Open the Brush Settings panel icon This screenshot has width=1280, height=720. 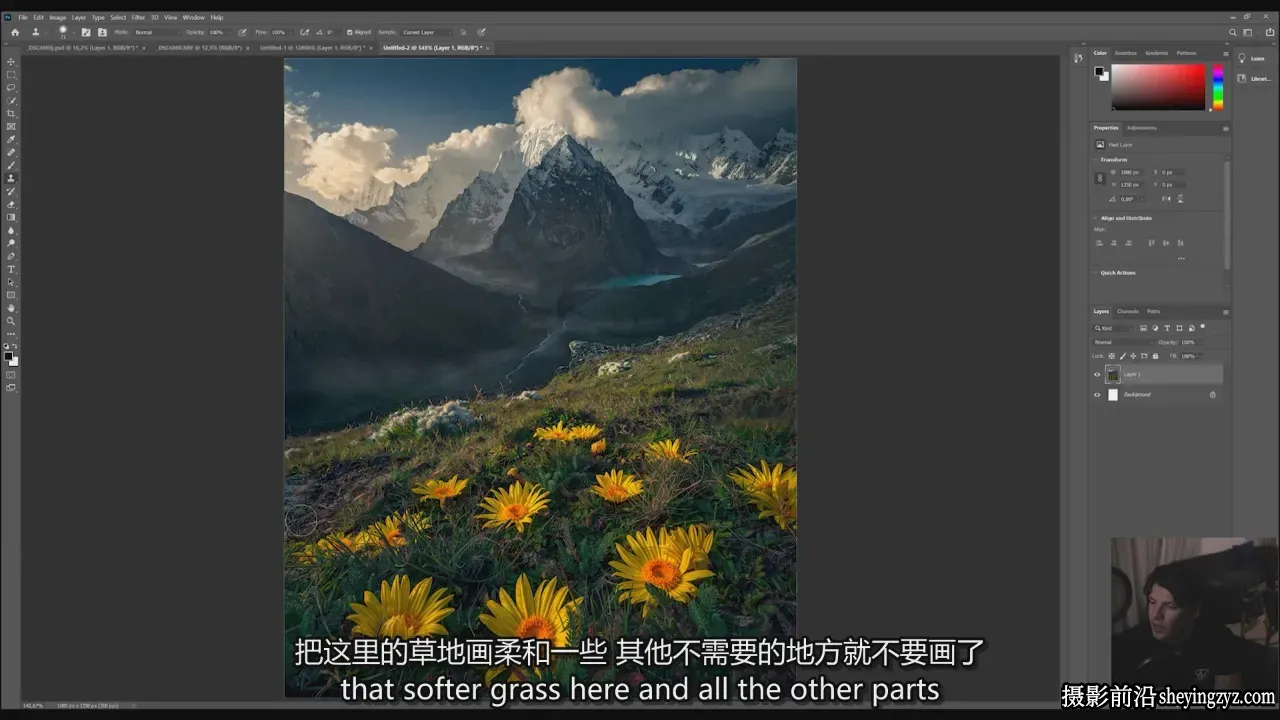(x=86, y=32)
